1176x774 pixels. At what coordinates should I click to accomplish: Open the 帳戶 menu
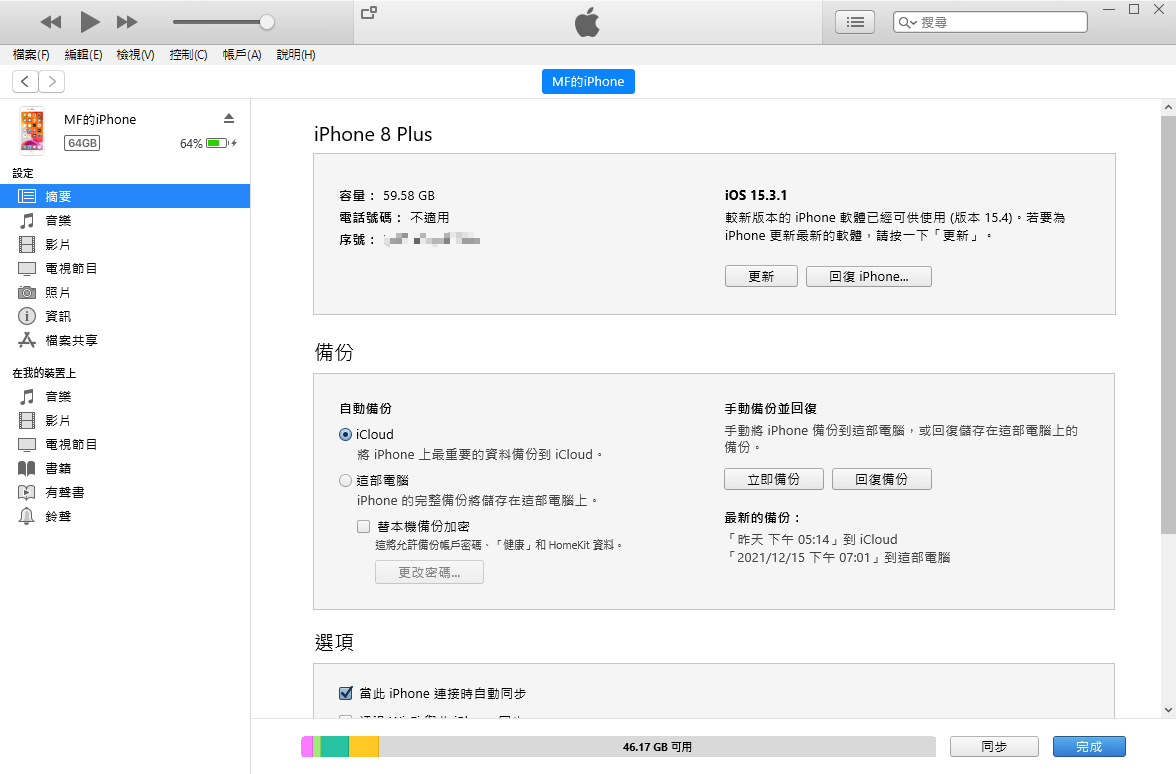[x=241, y=55]
